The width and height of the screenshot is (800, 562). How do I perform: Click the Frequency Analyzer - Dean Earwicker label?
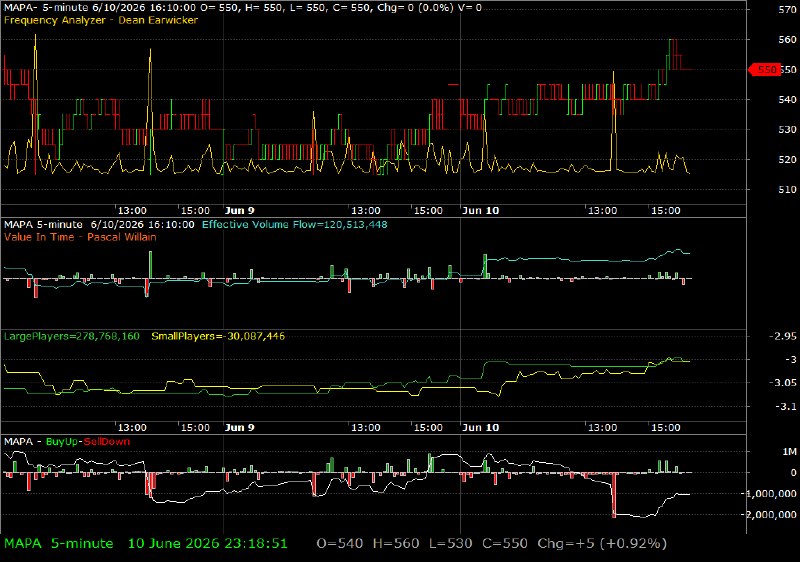(x=101, y=20)
